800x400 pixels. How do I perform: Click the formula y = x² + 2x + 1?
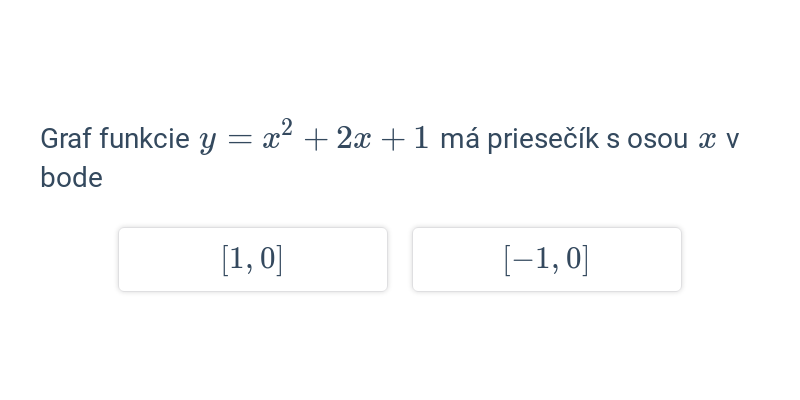coord(314,137)
